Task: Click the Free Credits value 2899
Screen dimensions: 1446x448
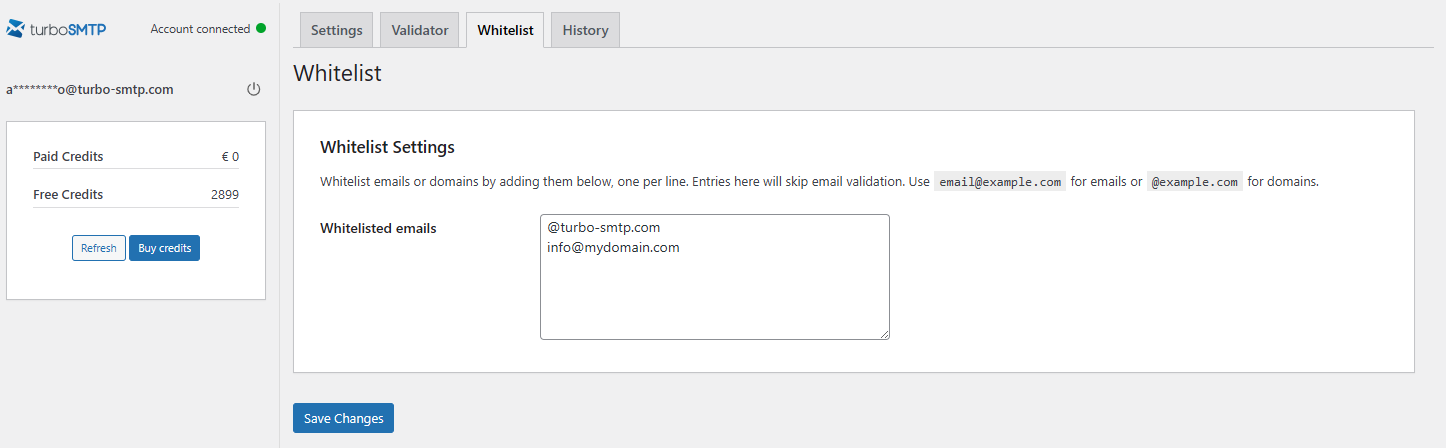Action: (225, 195)
